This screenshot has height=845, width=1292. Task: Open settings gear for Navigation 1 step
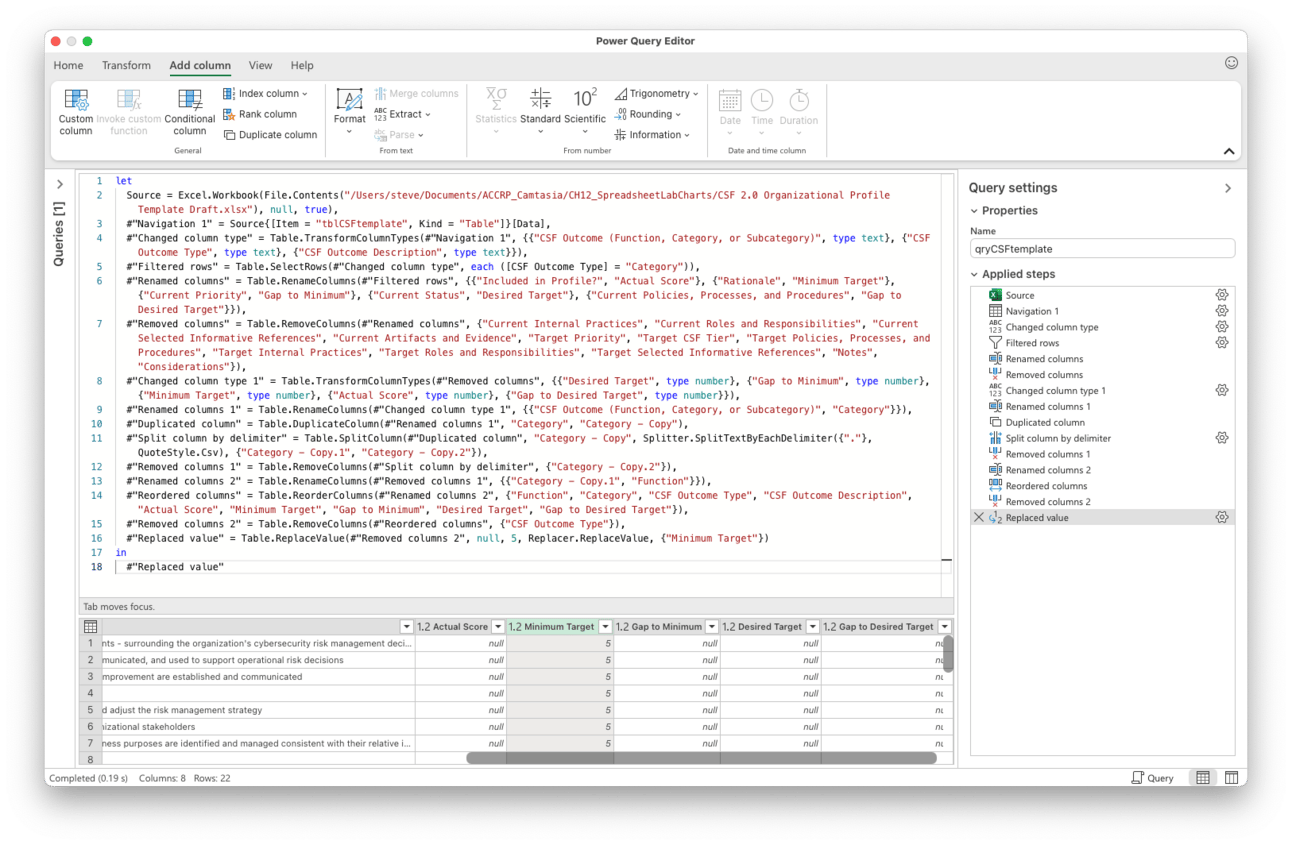tap(1221, 311)
